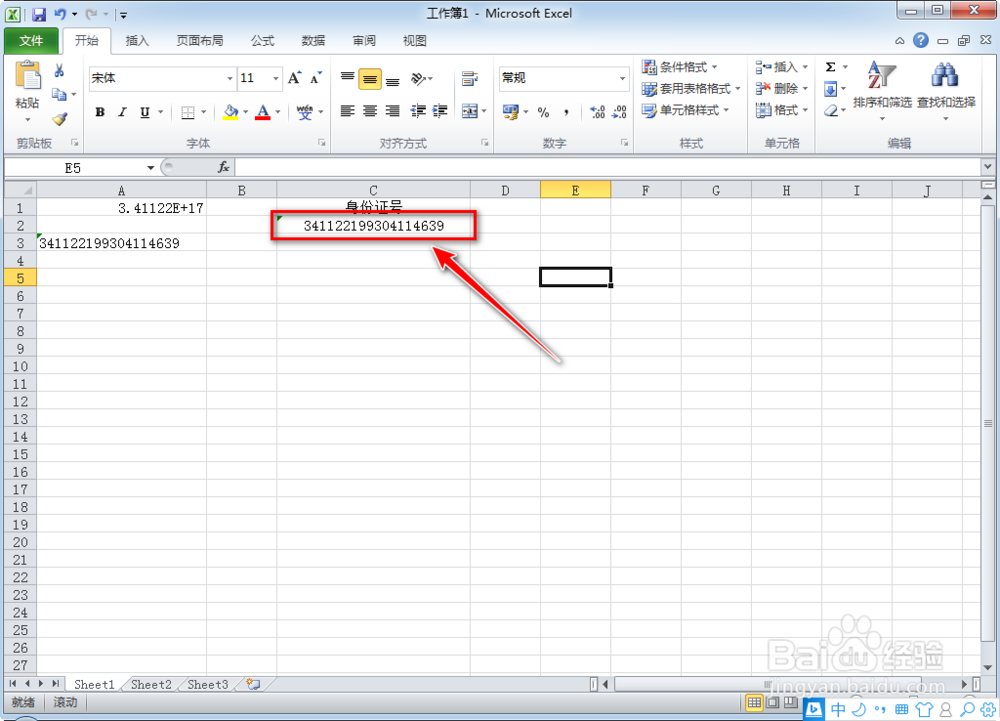Click the AutoSum Σ icon
Screen dimensions: 1000x721
pos(833,66)
